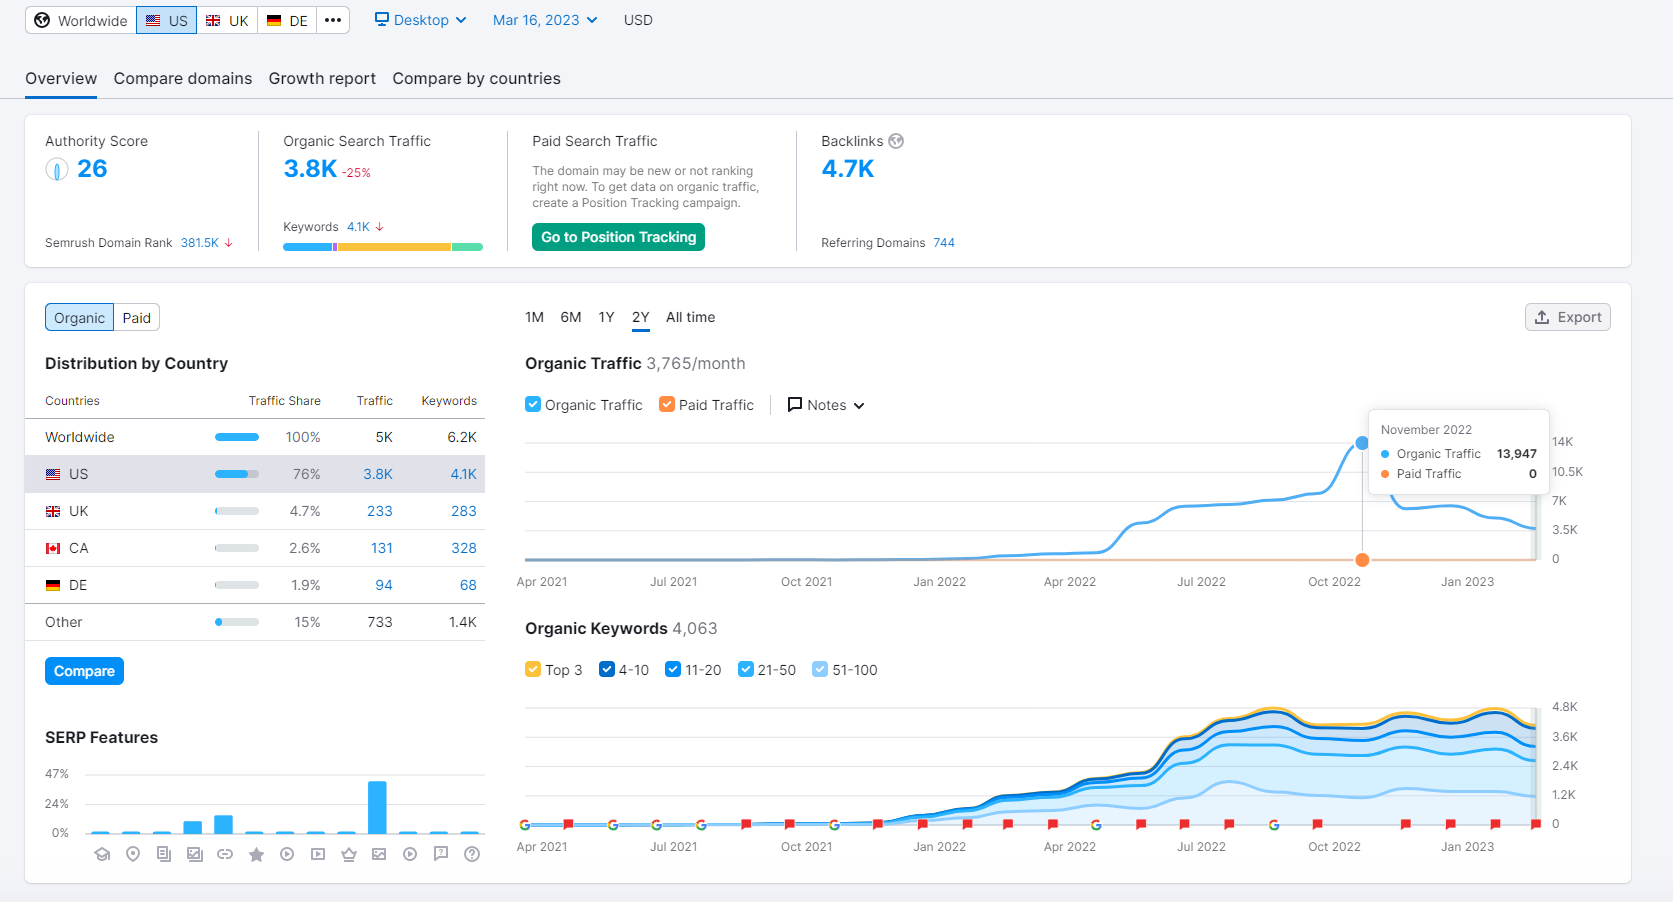Click the Go to Position Tracking button
This screenshot has width=1673, height=902.
pos(618,237)
